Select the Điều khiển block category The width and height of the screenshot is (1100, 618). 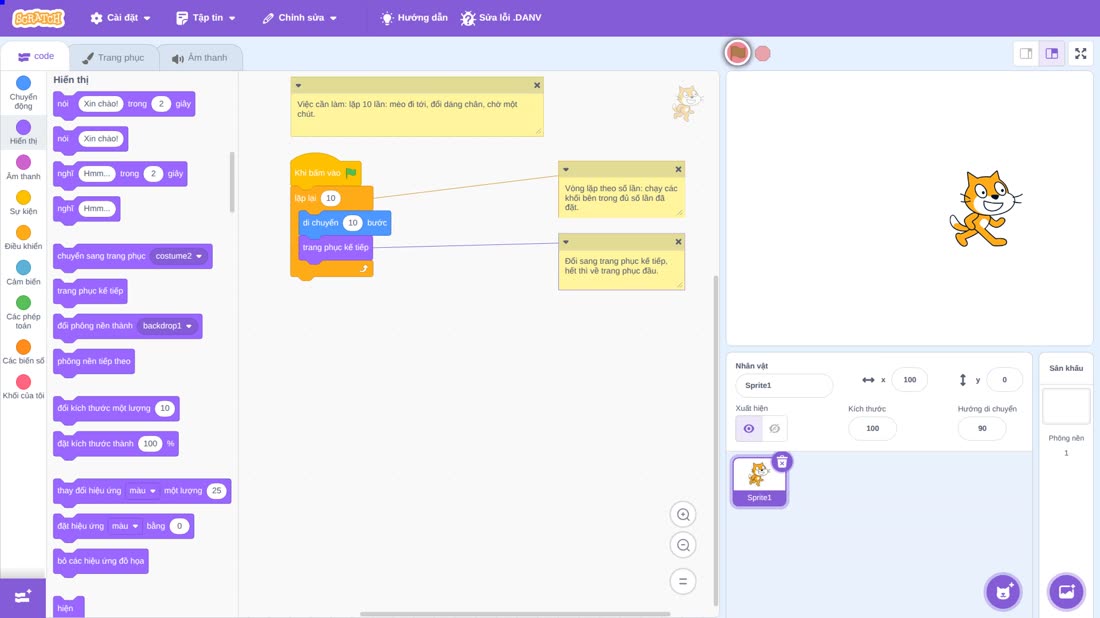coord(23,237)
